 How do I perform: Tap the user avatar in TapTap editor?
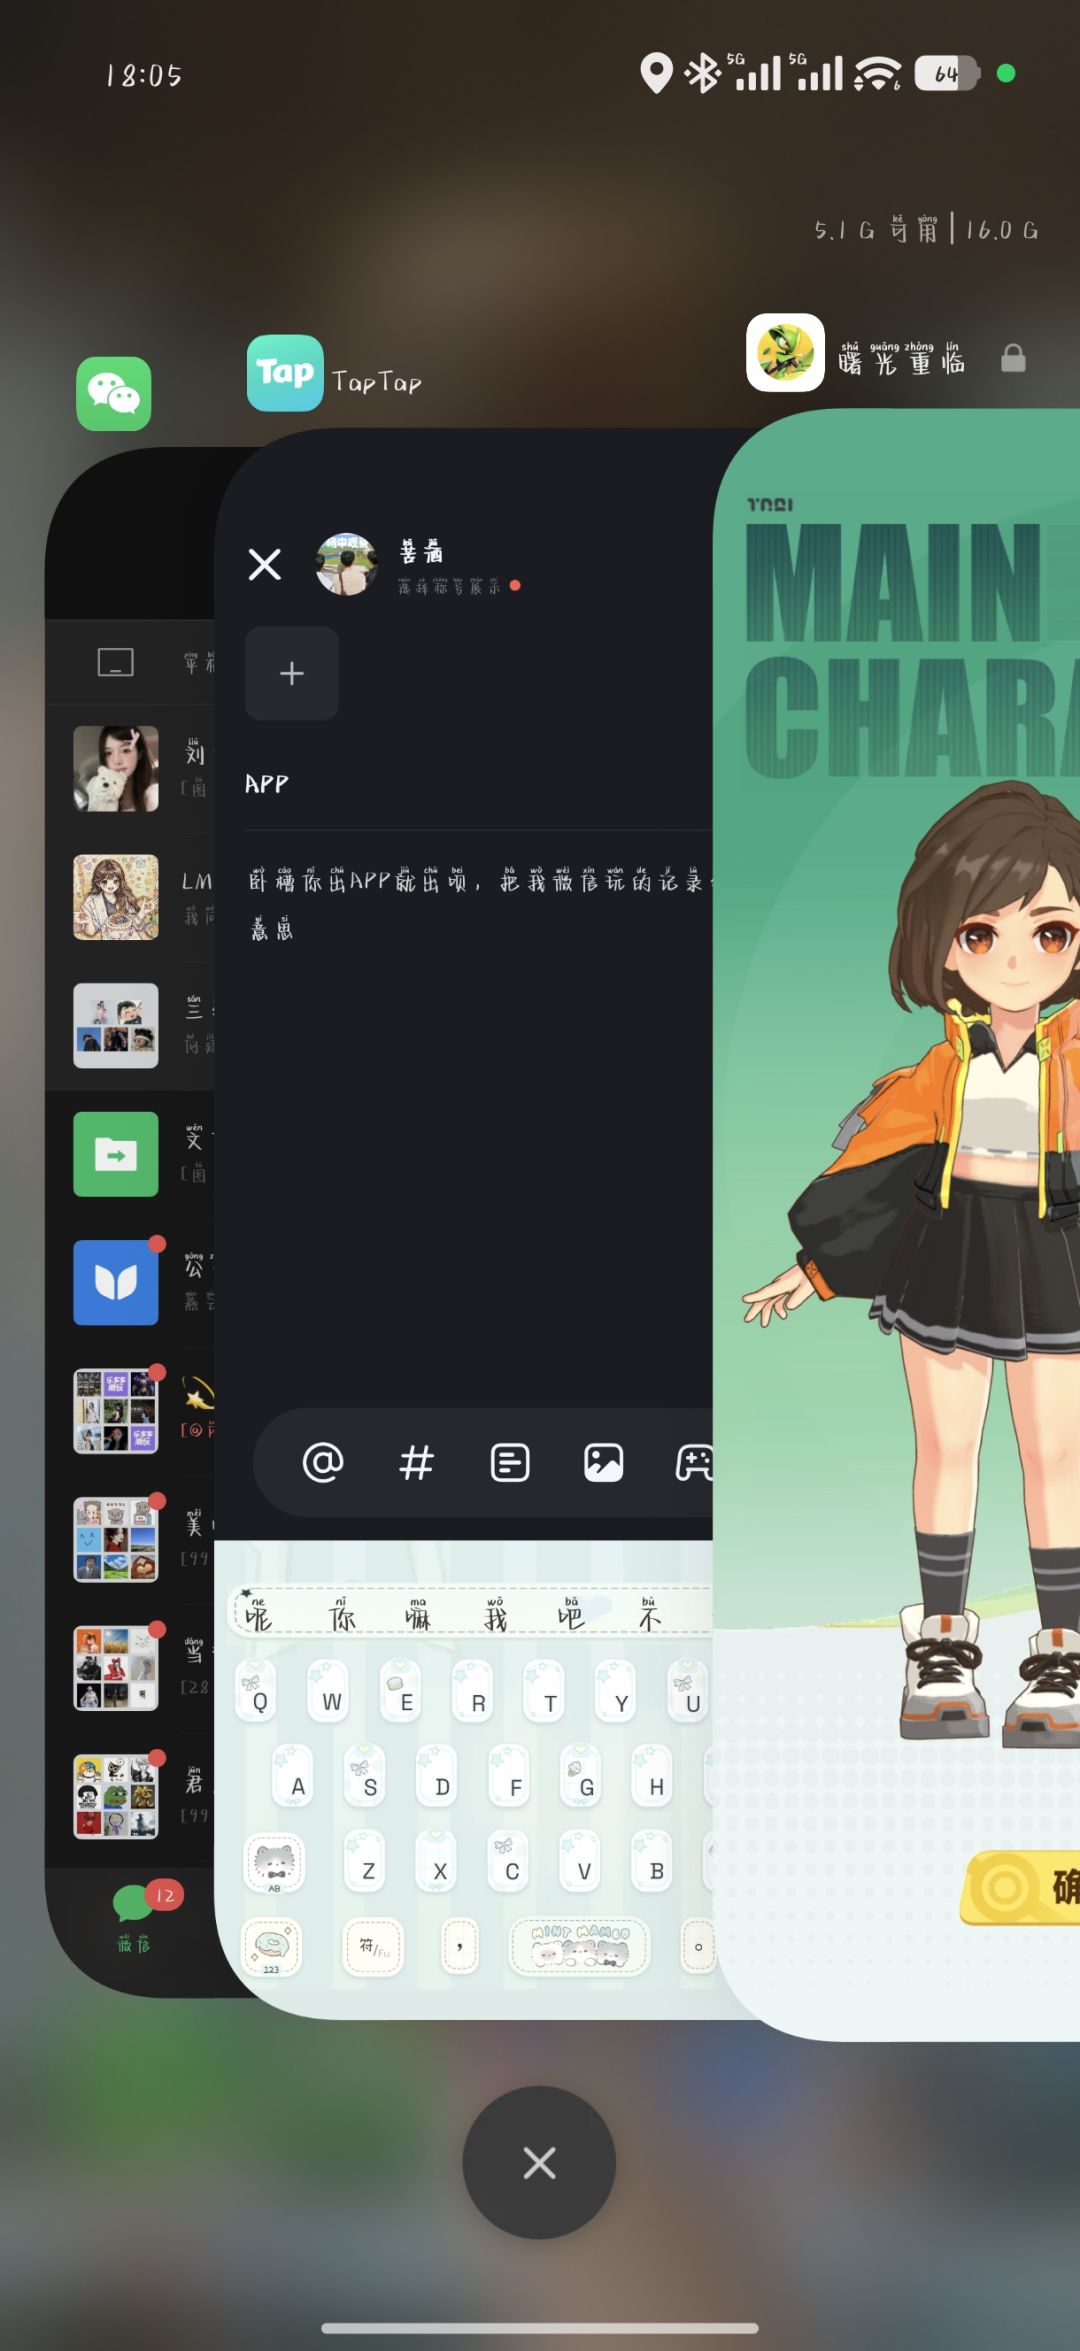coord(346,564)
